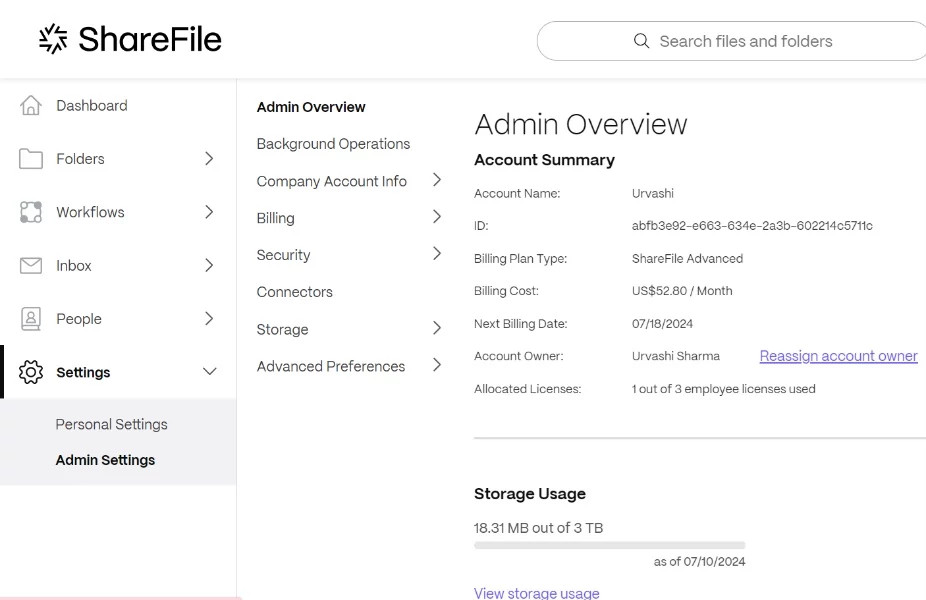This screenshot has height=600, width=926.
Task: Click Reassign account owner link
Action: [839, 356]
